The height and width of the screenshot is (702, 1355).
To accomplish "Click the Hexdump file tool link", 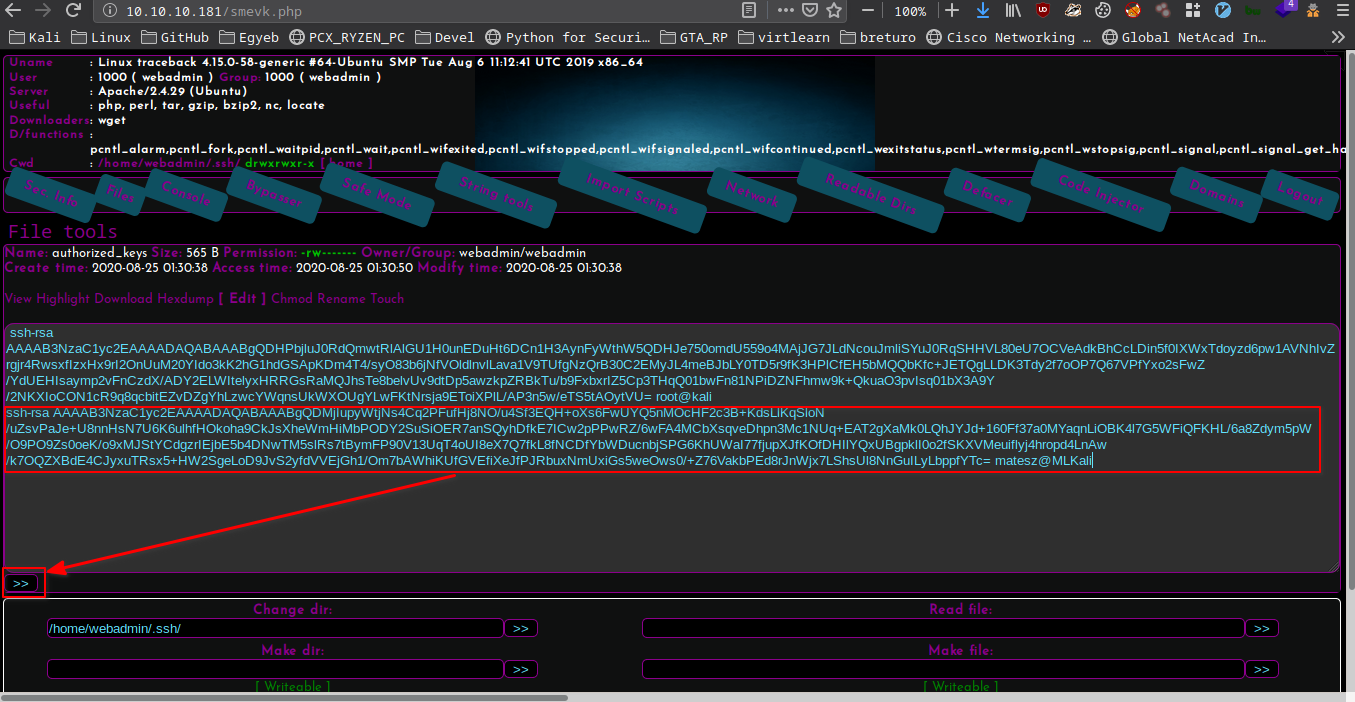I will click(x=185, y=298).
